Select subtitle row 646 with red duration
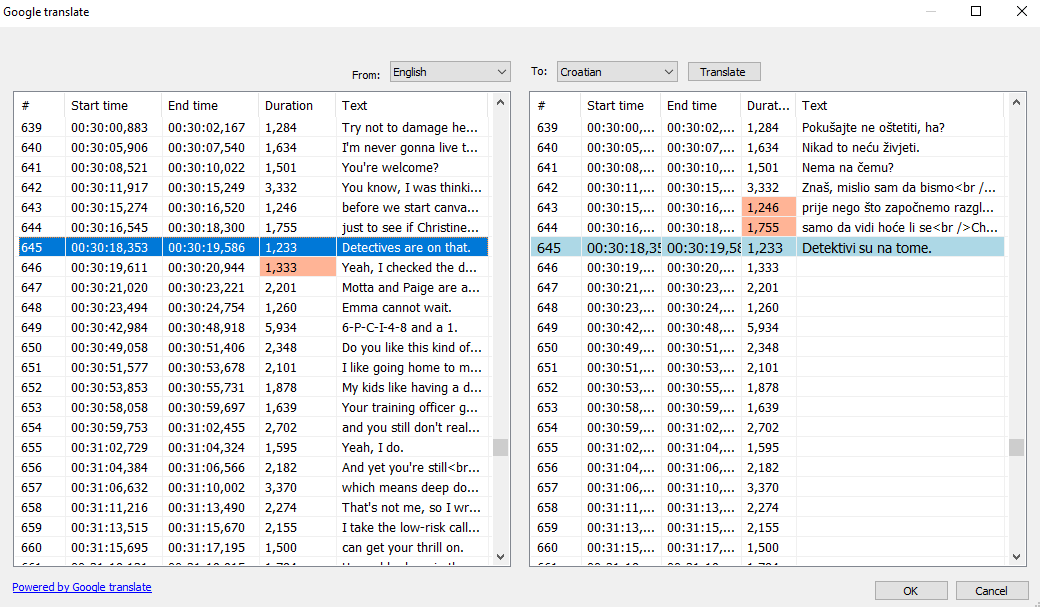1040x607 pixels. (x=200, y=267)
